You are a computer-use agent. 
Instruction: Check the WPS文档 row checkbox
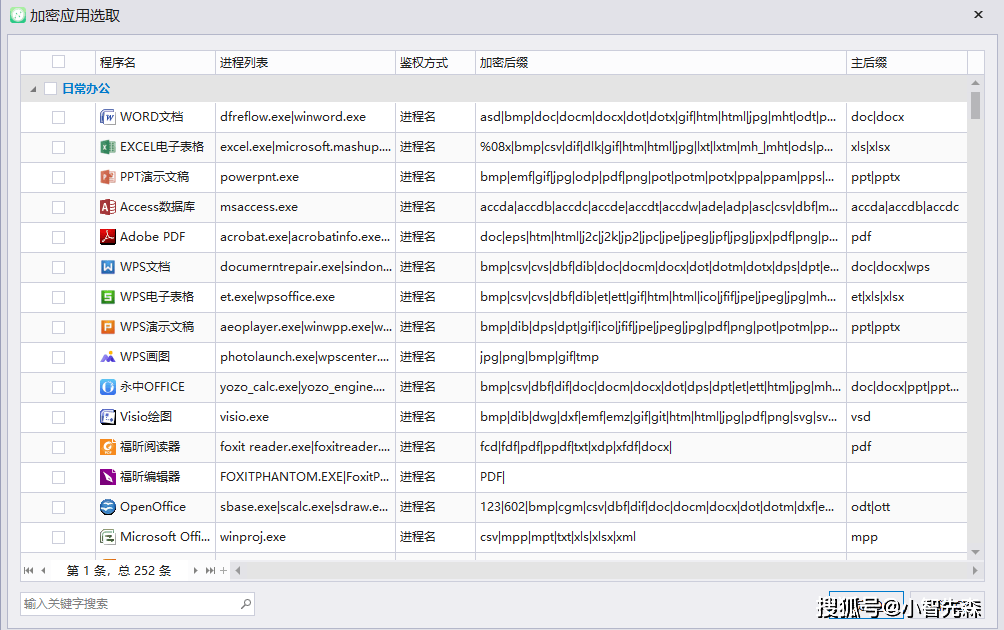pyautogui.click(x=58, y=267)
